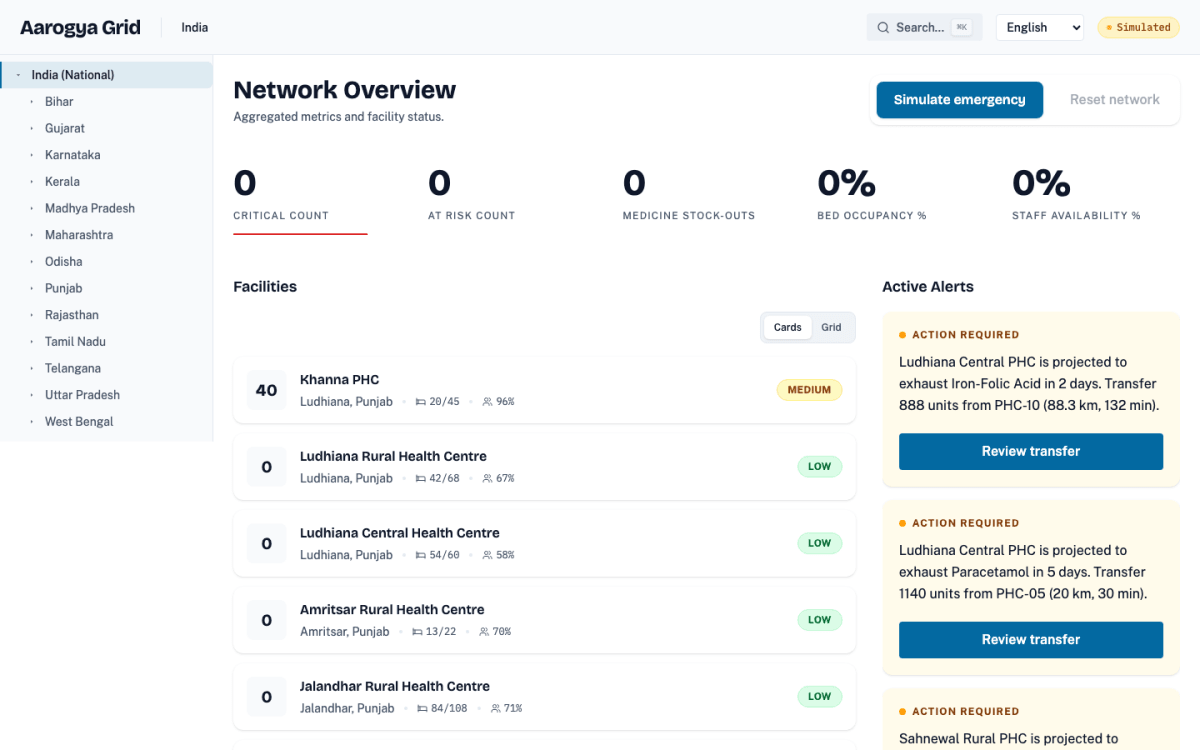Open the English language dropdown
The width and height of the screenshot is (1200, 750).
point(1040,27)
